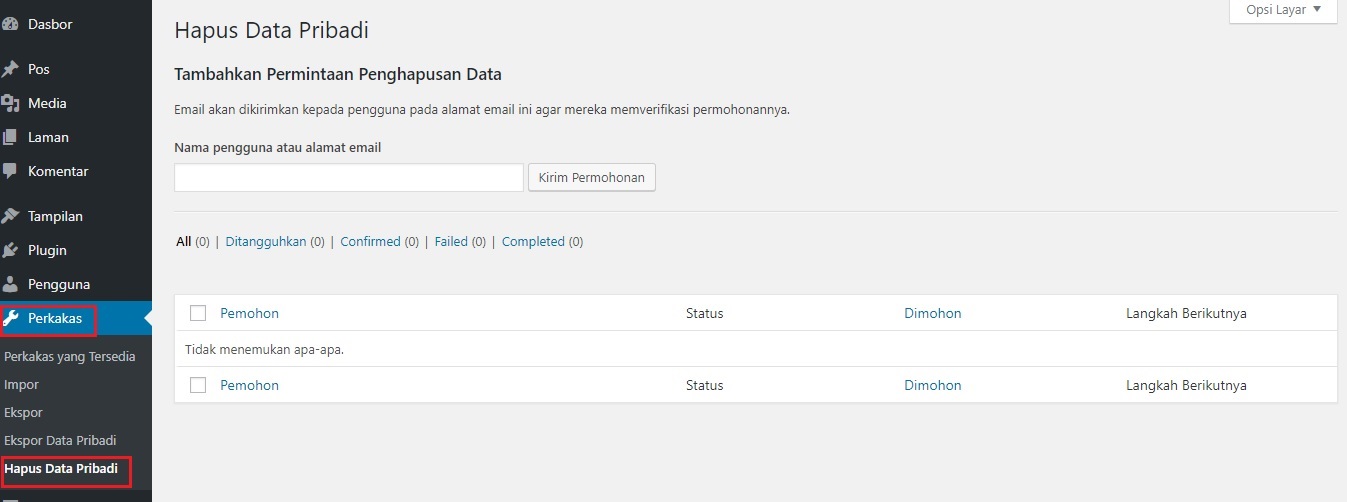Open the Impor submenu item
The width and height of the screenshot is (1347, 502).
(x=22, y=384)
